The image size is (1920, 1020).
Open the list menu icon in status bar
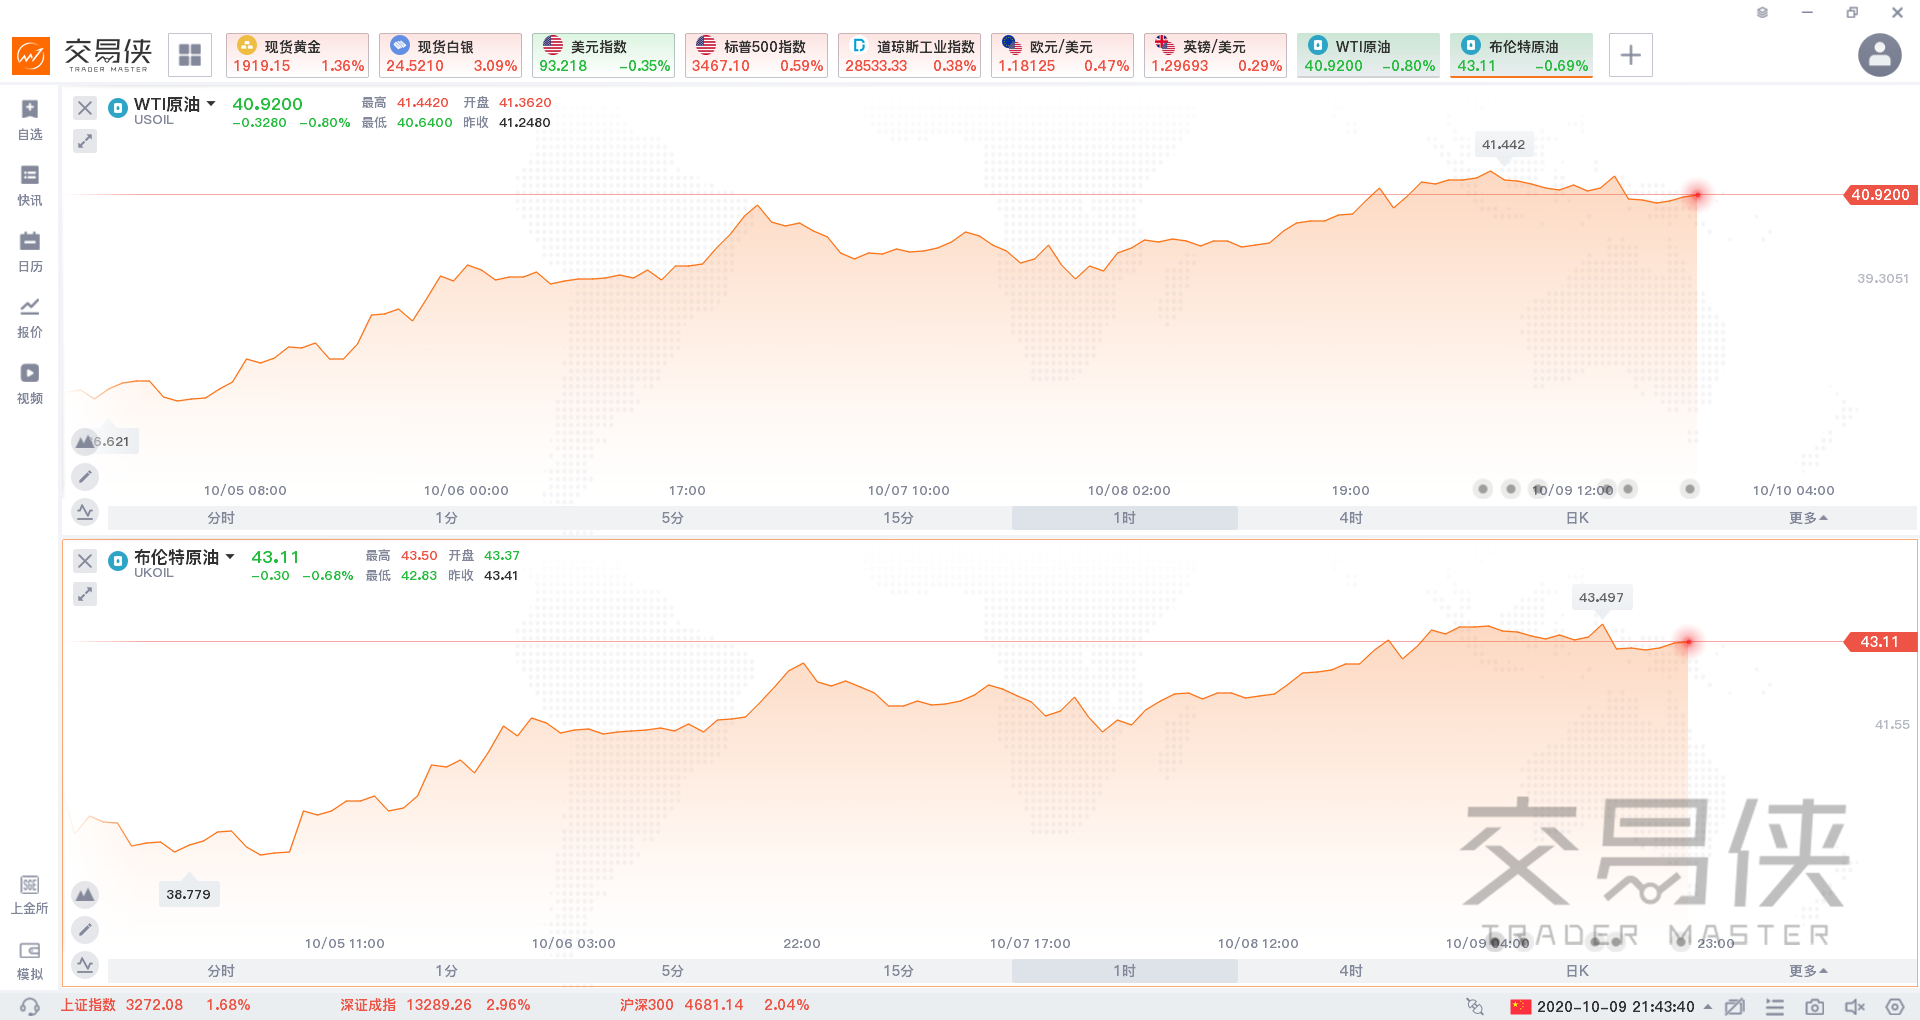point(1775,1006)
